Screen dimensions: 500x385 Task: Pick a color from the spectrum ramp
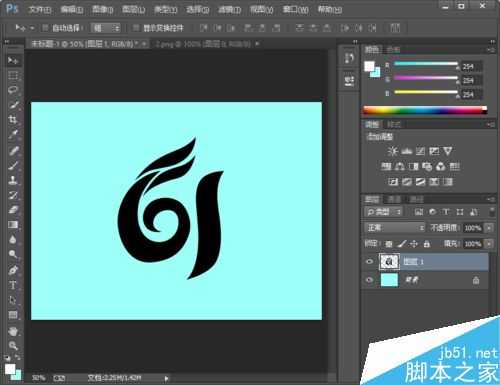tap(425, 110)
